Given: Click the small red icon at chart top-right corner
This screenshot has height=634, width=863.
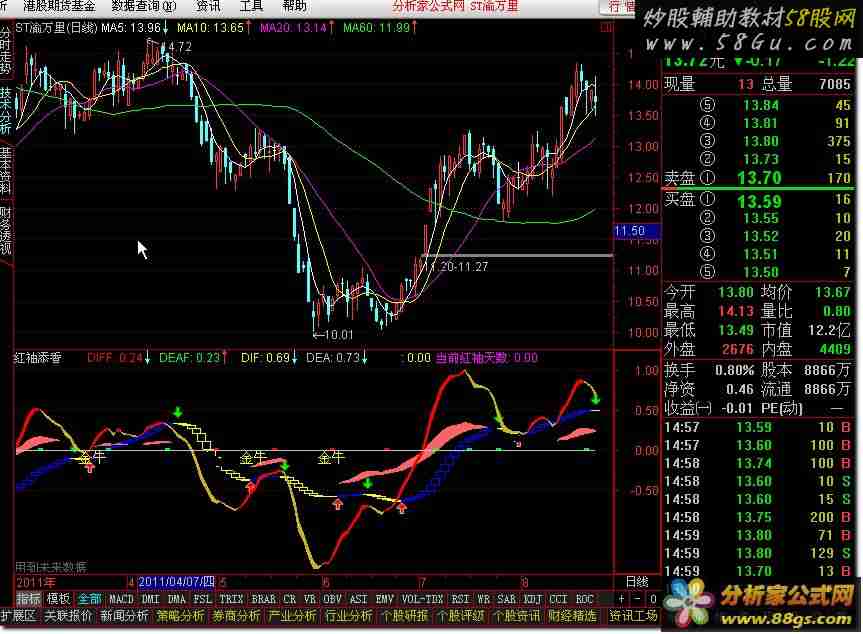Looking at the screenshot, I should click(x=607, y=28).
